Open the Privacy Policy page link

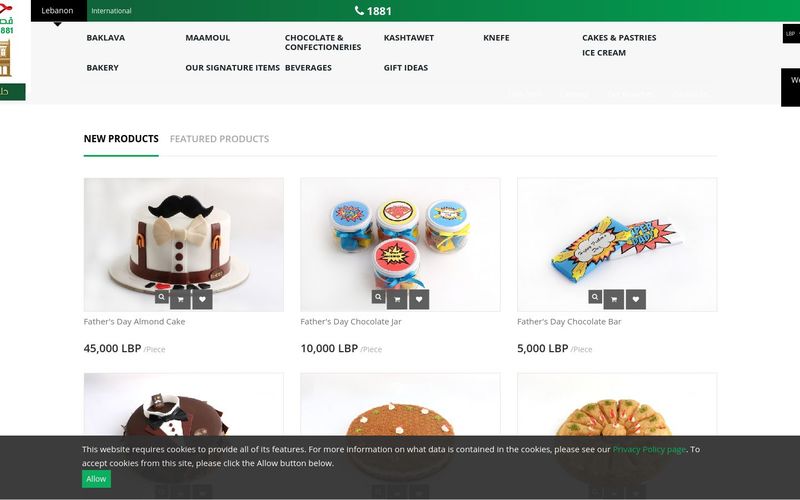click(x=649, y=449)
